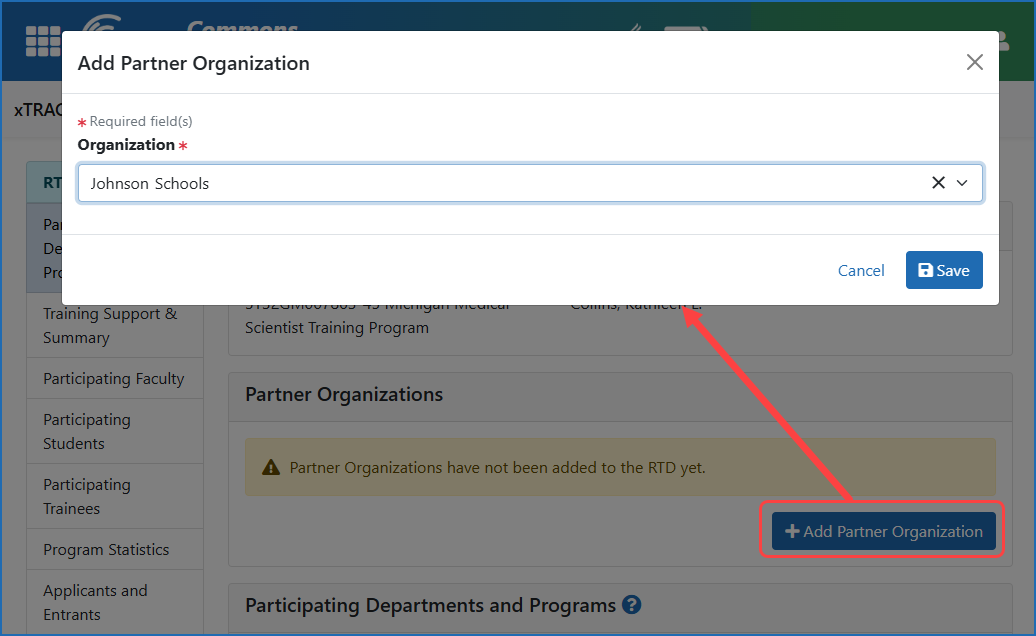Image resolution: width=1036 pixels, height=636 pixels.
Task: Go to Applicants and Entrants
Action: tap(115, 602)
